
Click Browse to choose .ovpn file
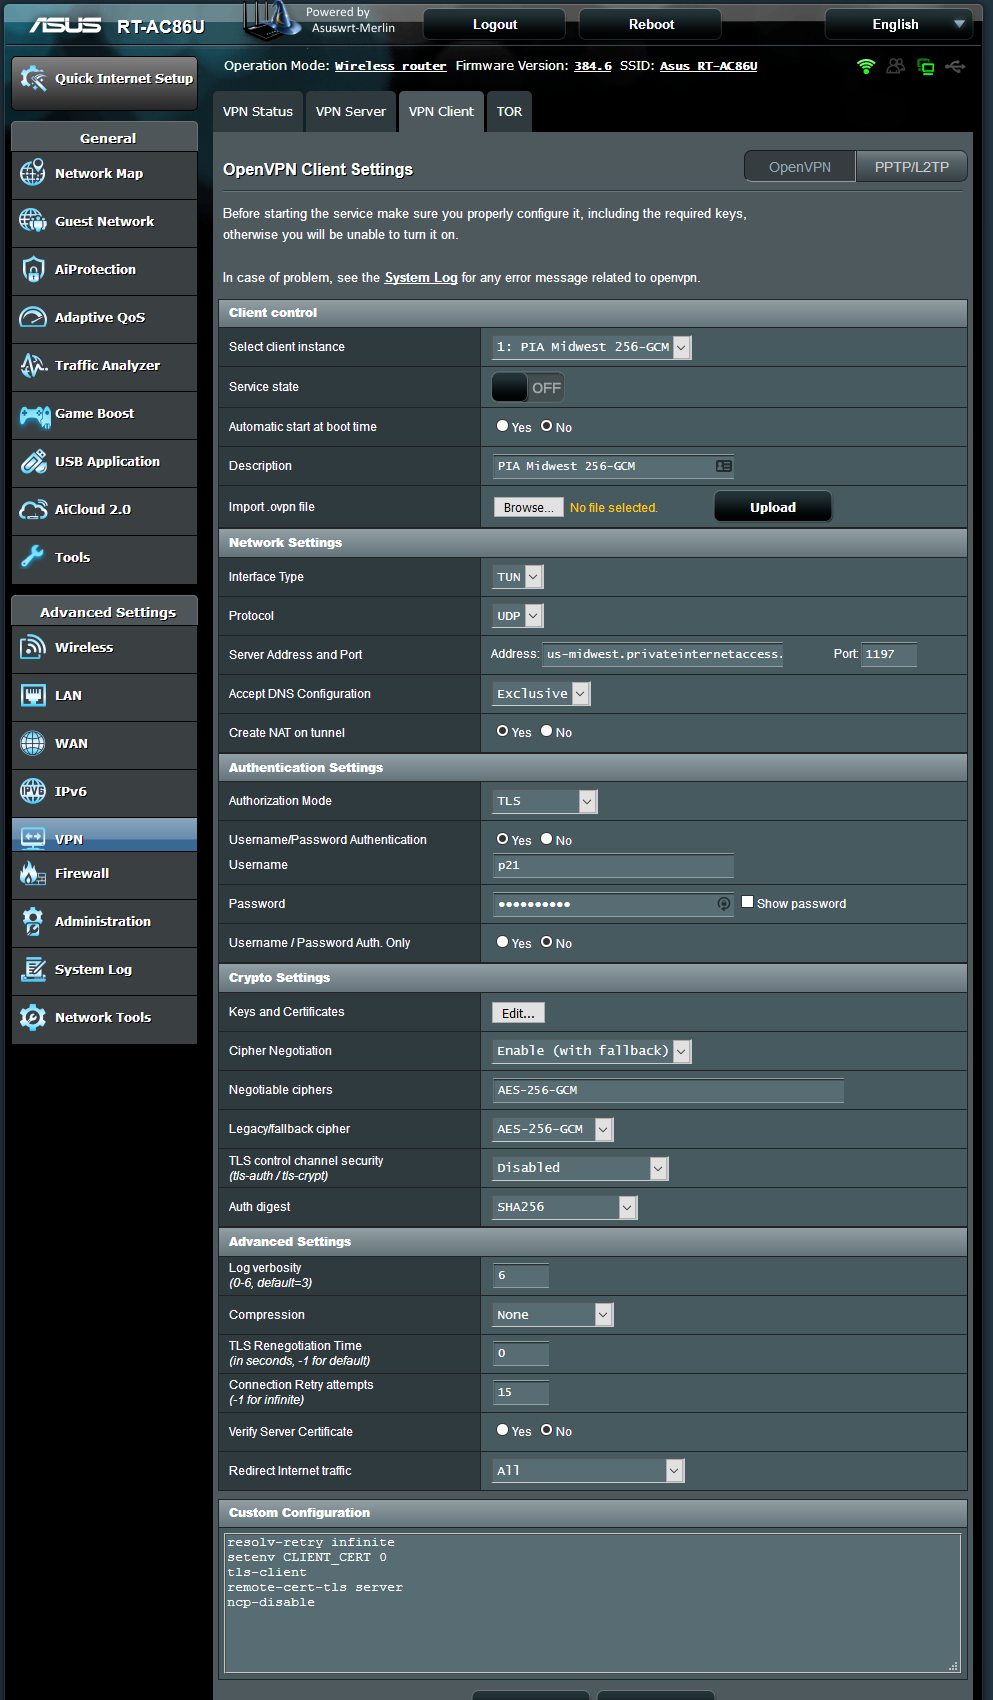pyautogui.click(x=529, y=508)
